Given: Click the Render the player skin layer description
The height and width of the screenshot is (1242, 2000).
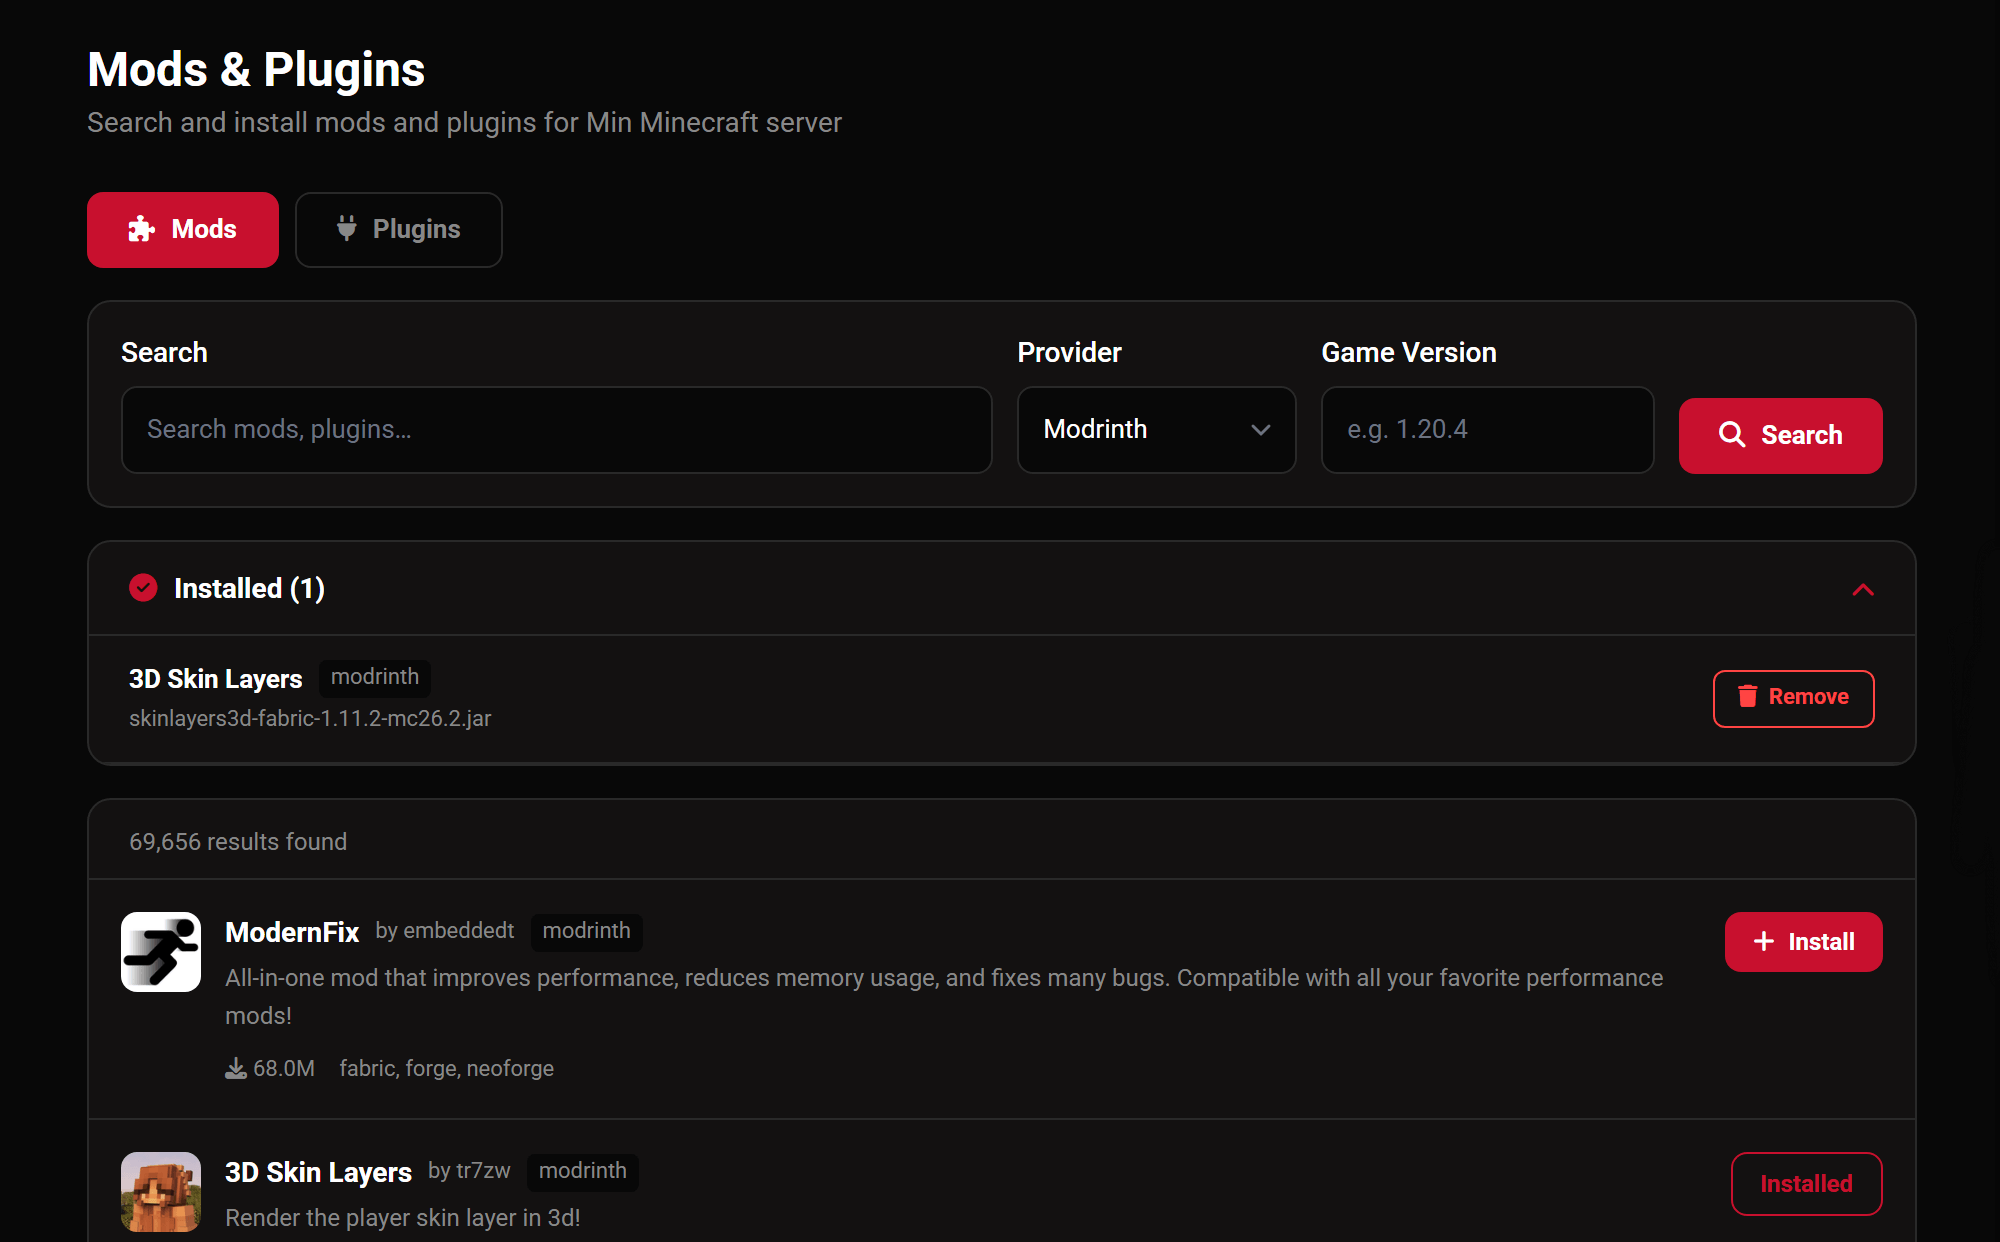Looking at the screenshot, I should (403, 1218).
